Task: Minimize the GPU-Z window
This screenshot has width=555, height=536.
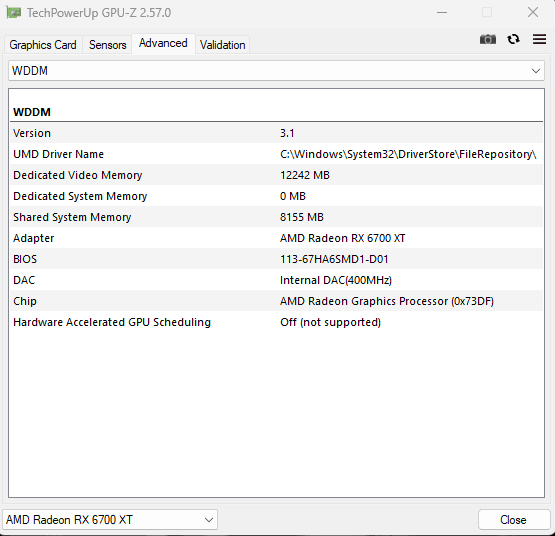Action: pos(442,13)
